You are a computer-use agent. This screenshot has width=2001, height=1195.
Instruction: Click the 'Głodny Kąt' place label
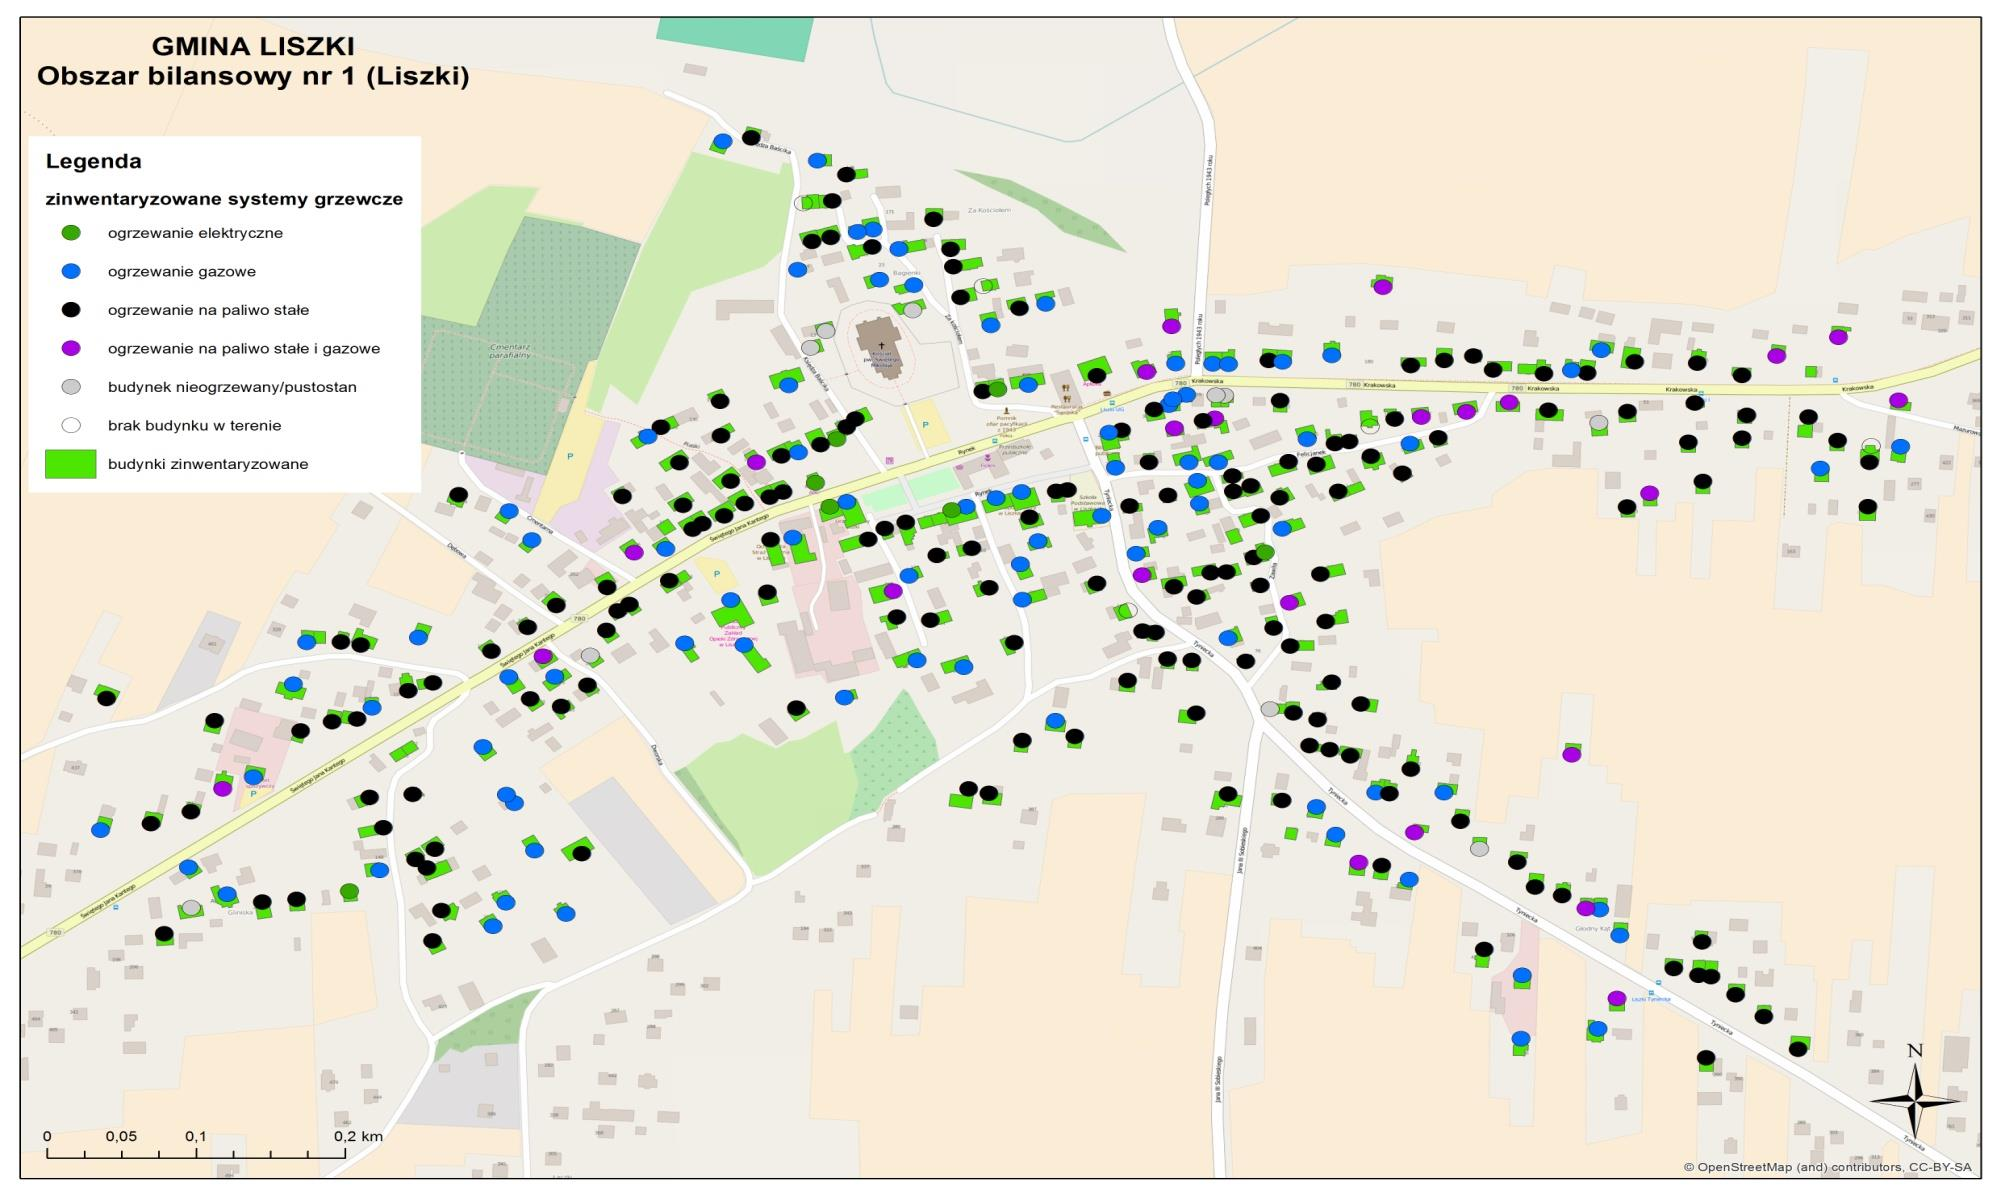coord(1593,928)
